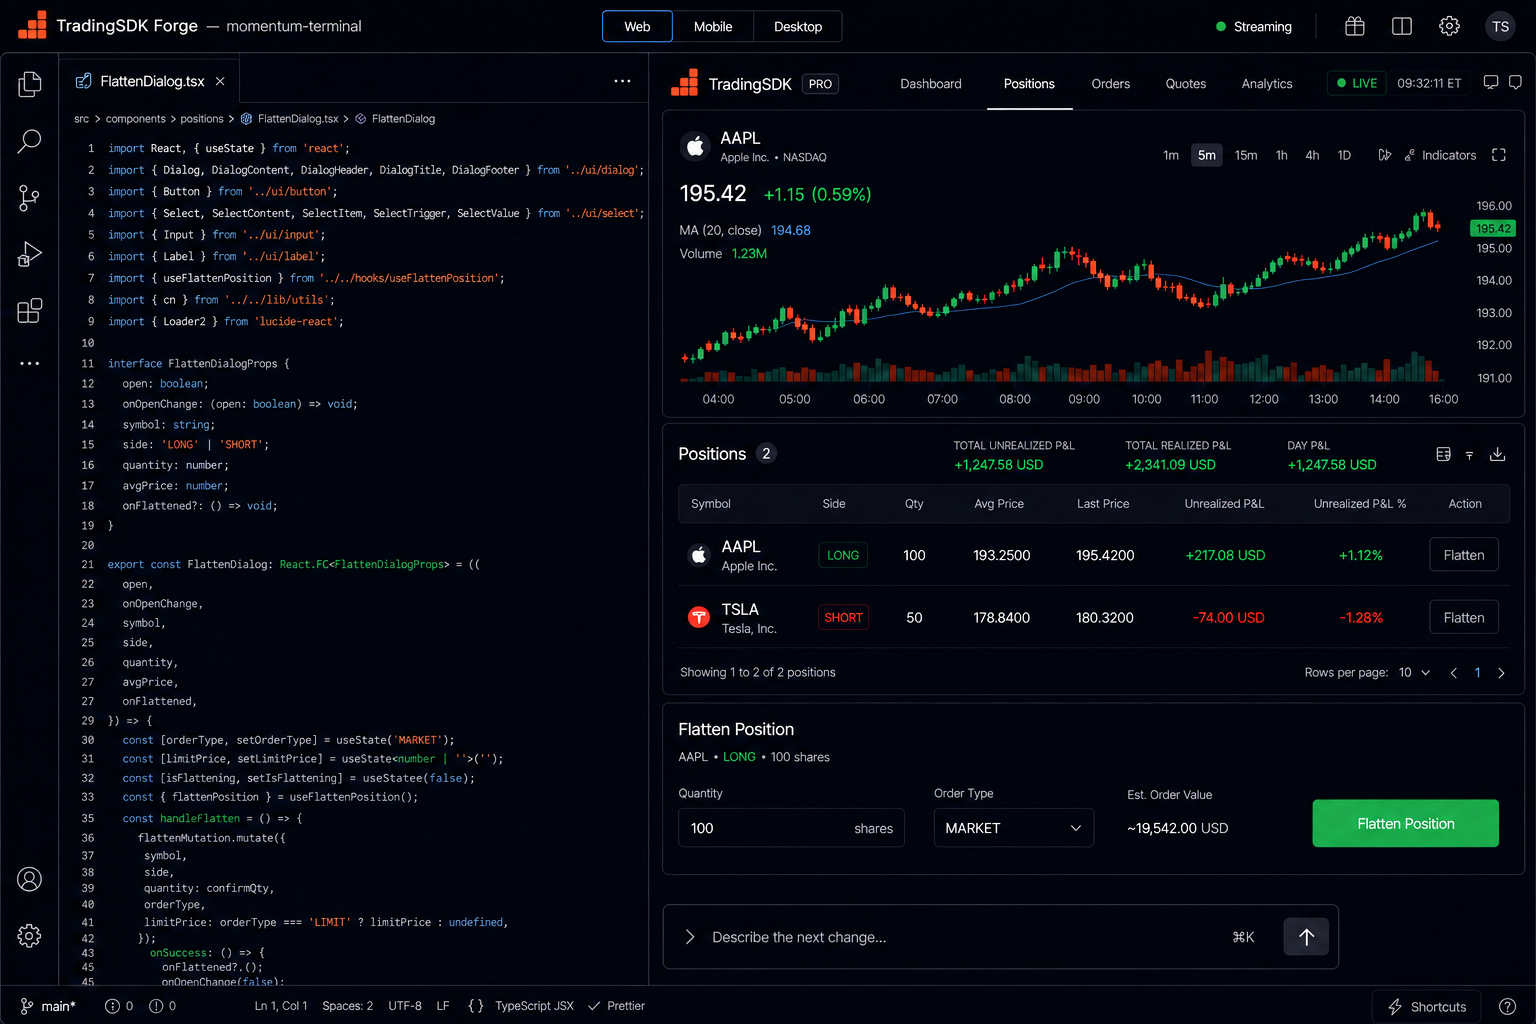Open top header settings gear
This screenshot has height=1024, width=1536.
point(1449,27)
